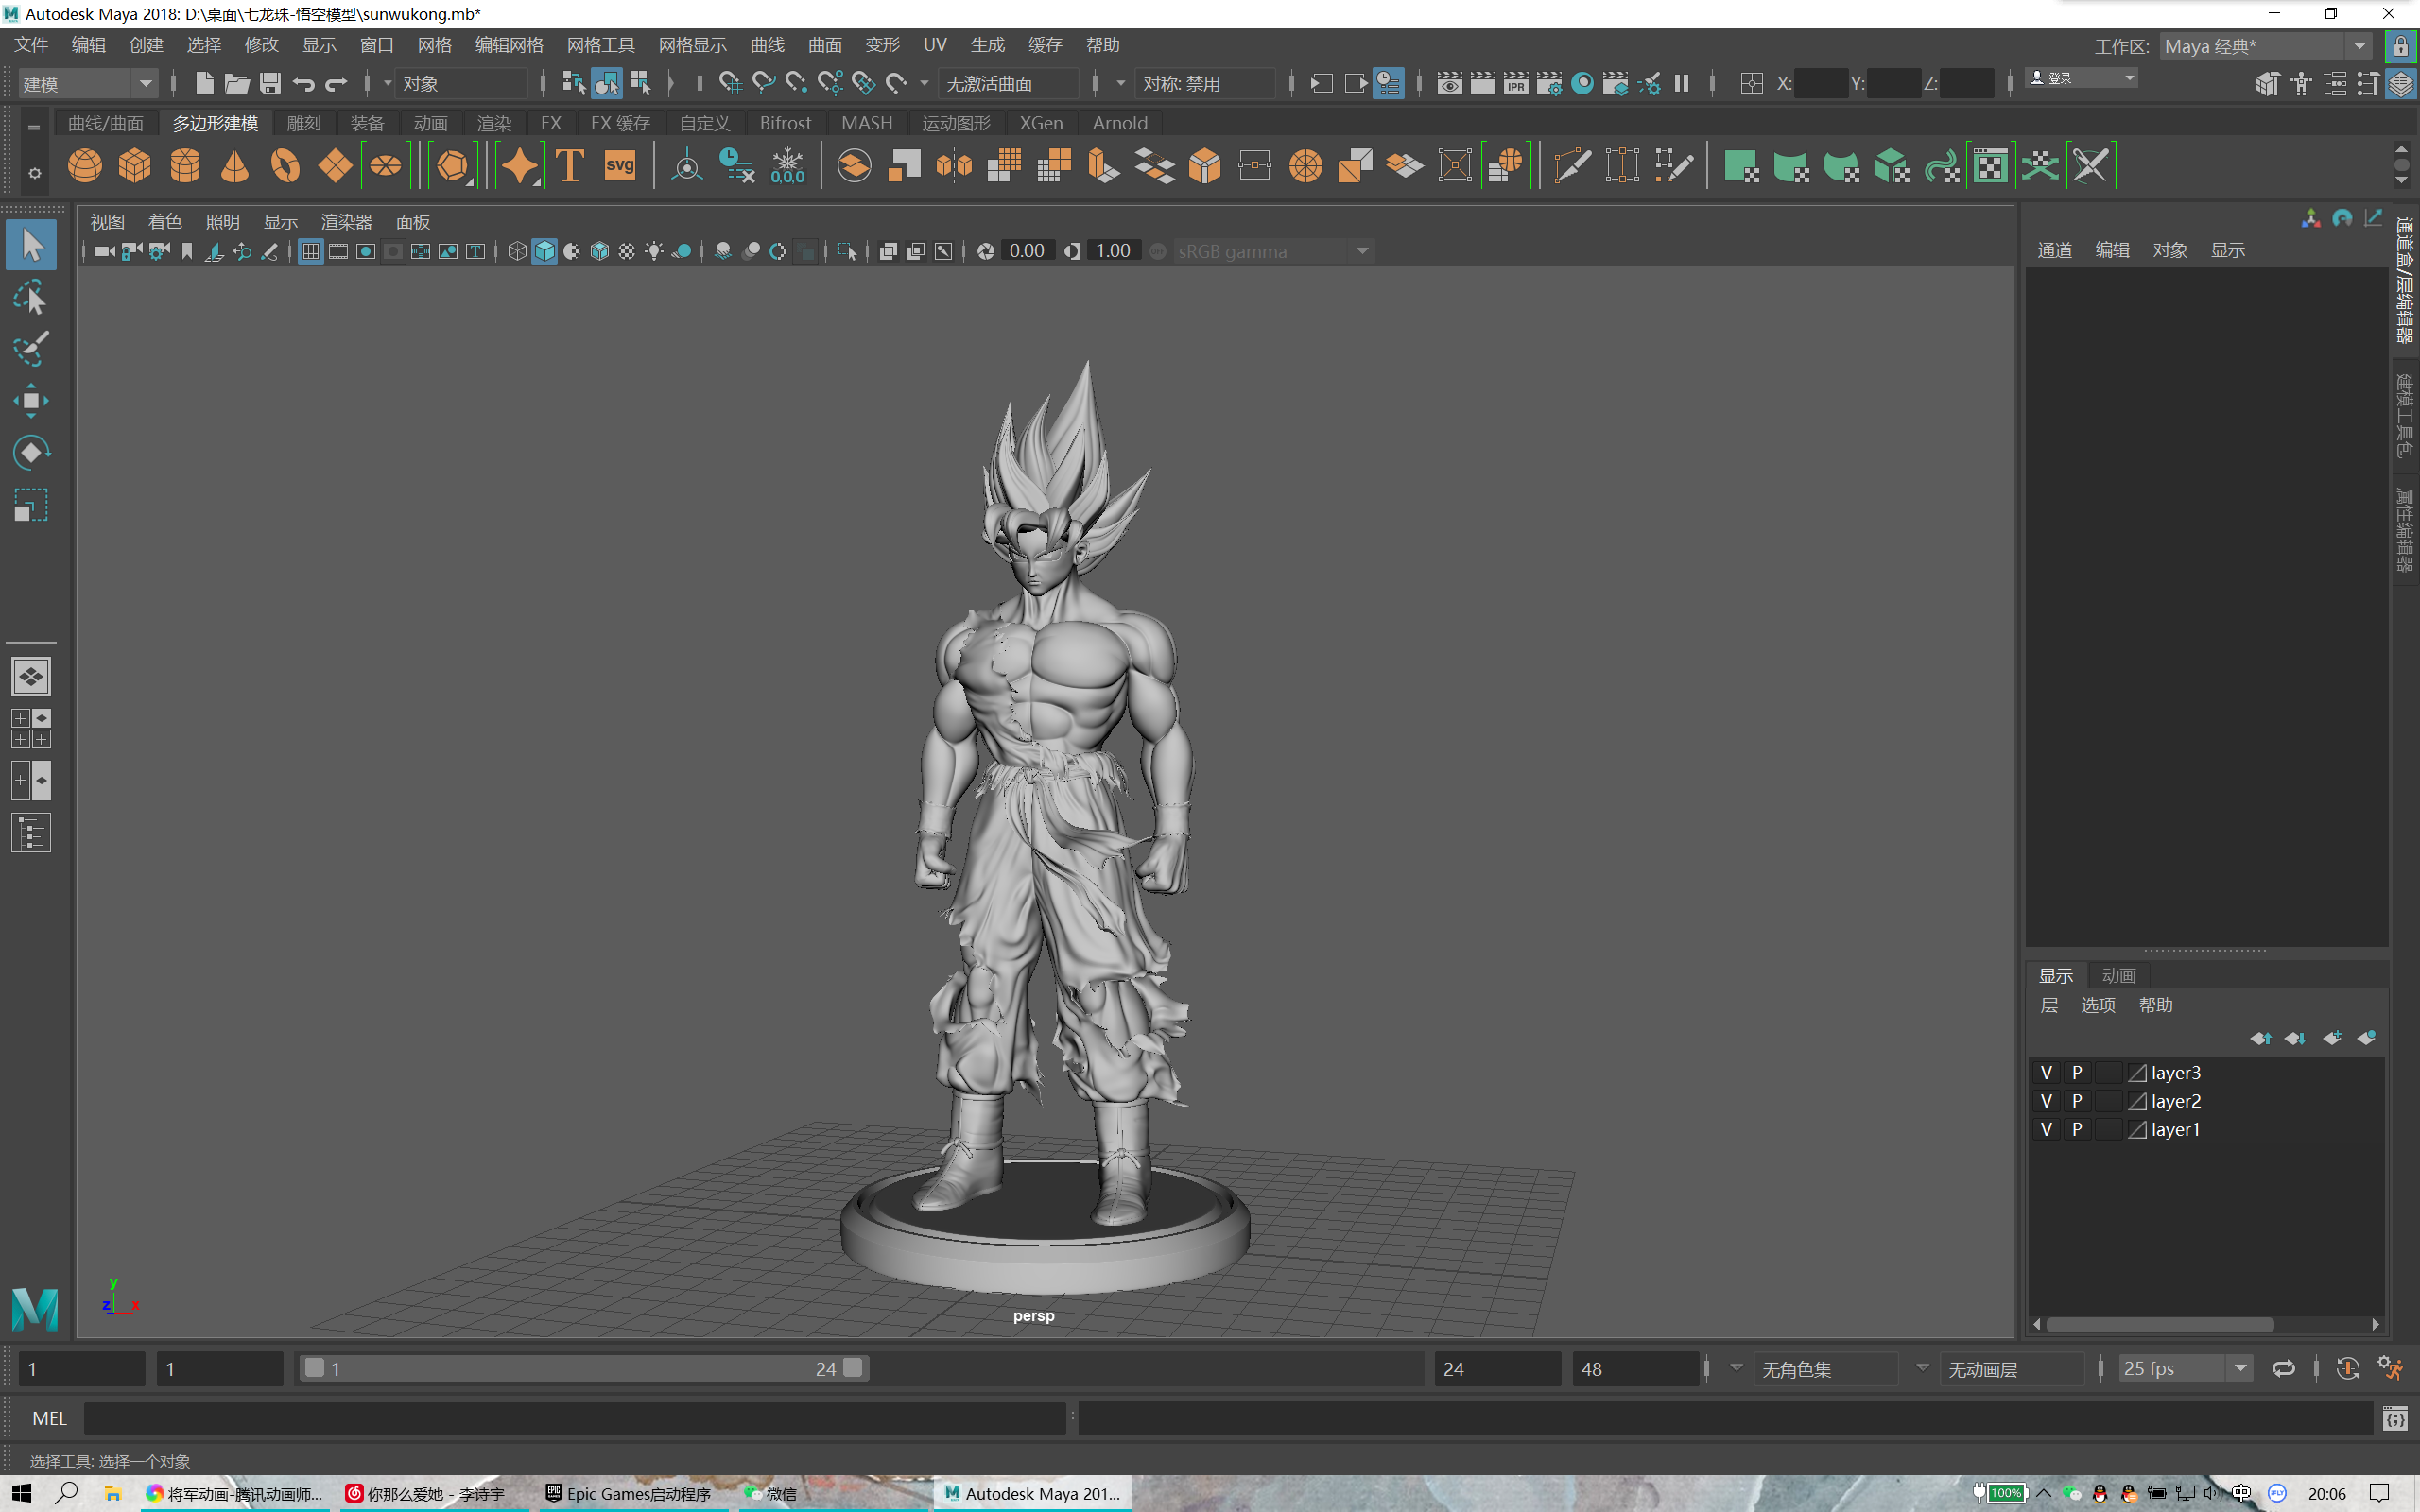Click the MEL script language button
This screenshot has width=2420, height=1512.
tap(49, 1418)
